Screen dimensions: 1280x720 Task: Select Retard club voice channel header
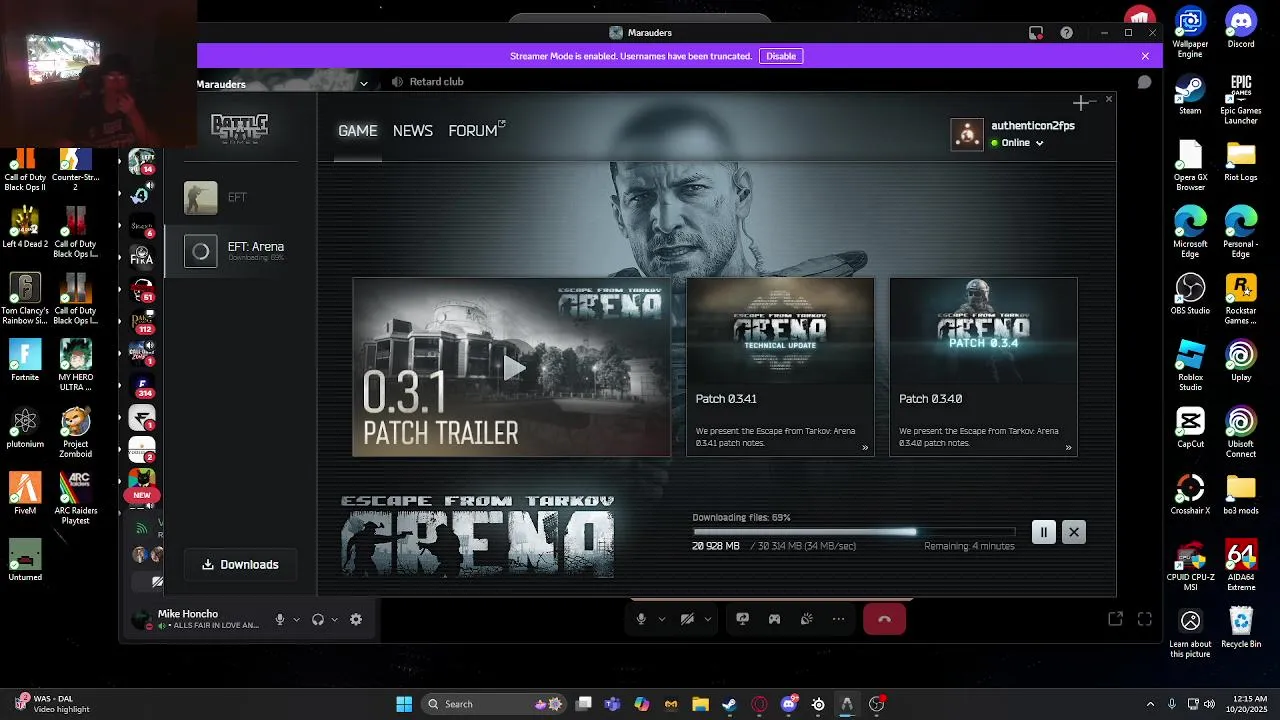[x=428, y=82]
